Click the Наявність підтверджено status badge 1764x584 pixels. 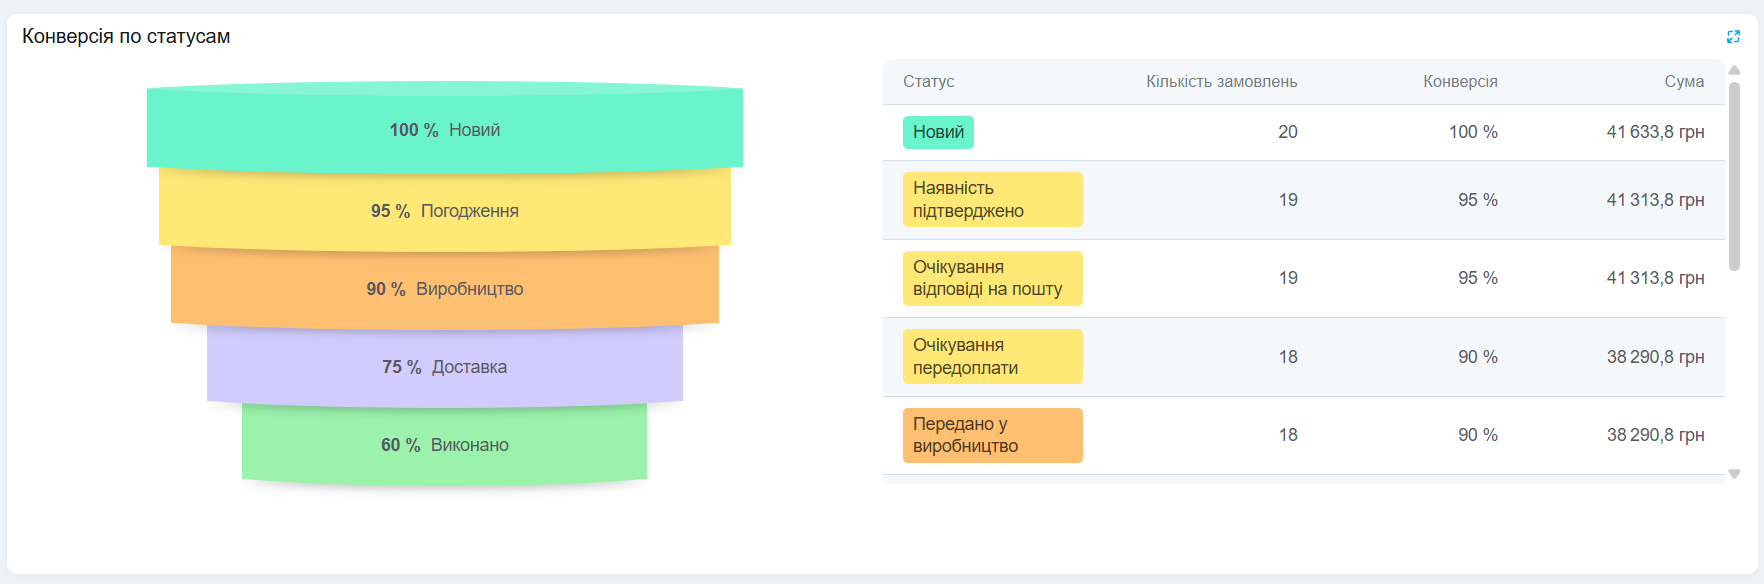(992, 199)
